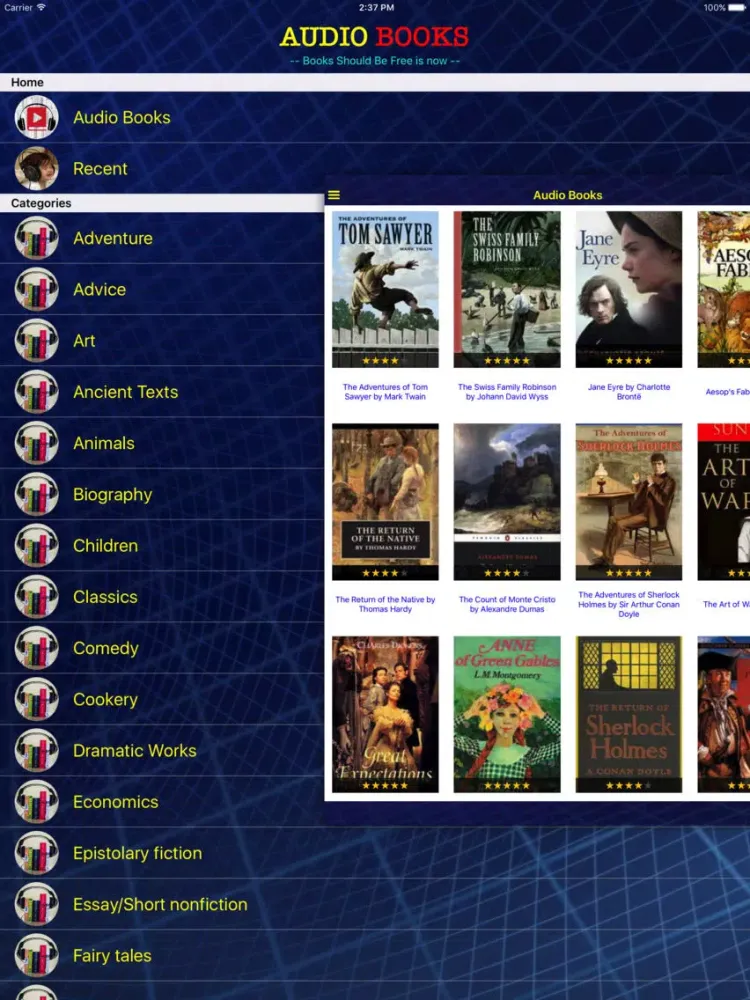Tap the Art category headphone icon
The width and height of the screenshot is (750, 1000).
[36, 341]
